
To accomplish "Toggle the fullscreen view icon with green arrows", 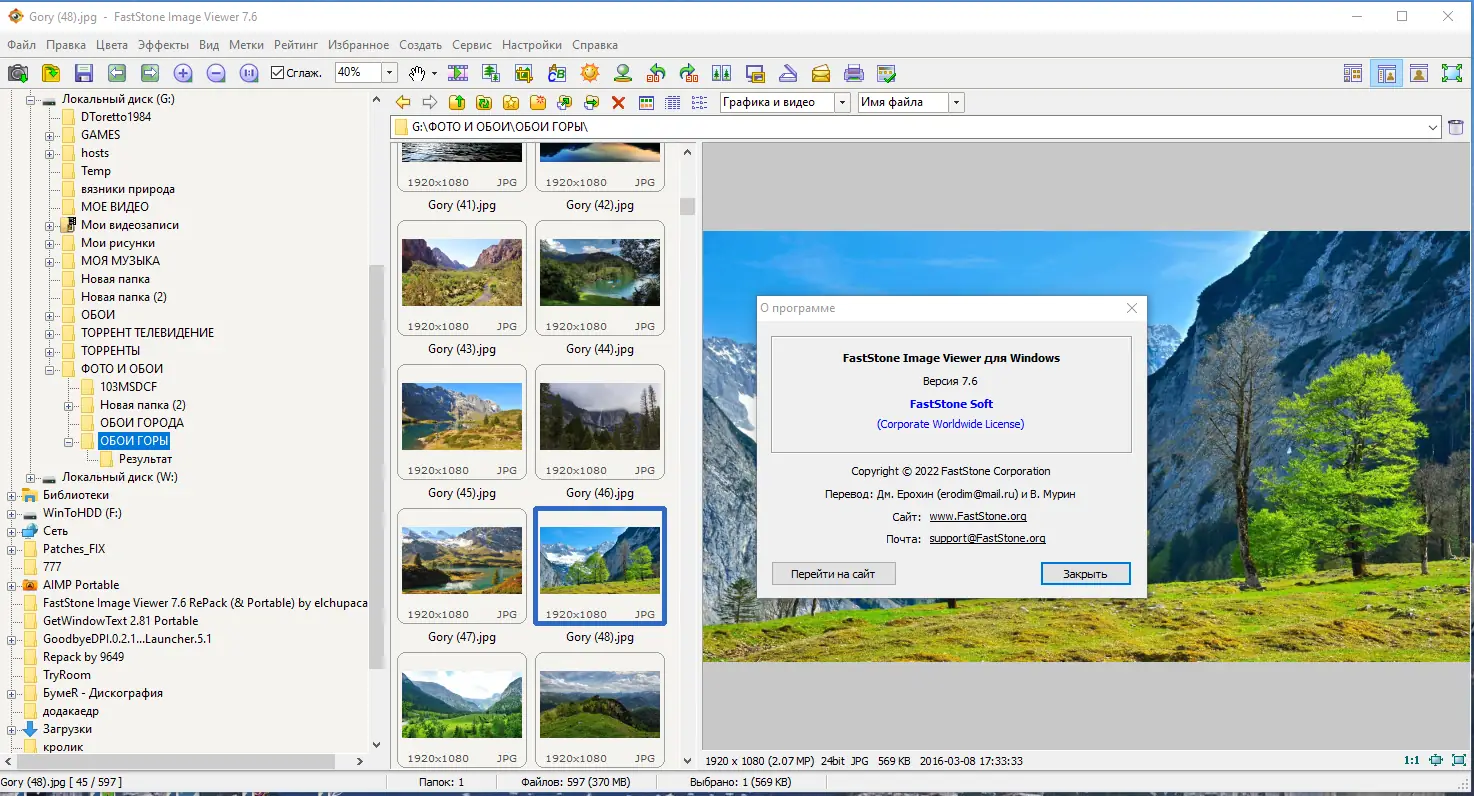I will coord(1451,72).
